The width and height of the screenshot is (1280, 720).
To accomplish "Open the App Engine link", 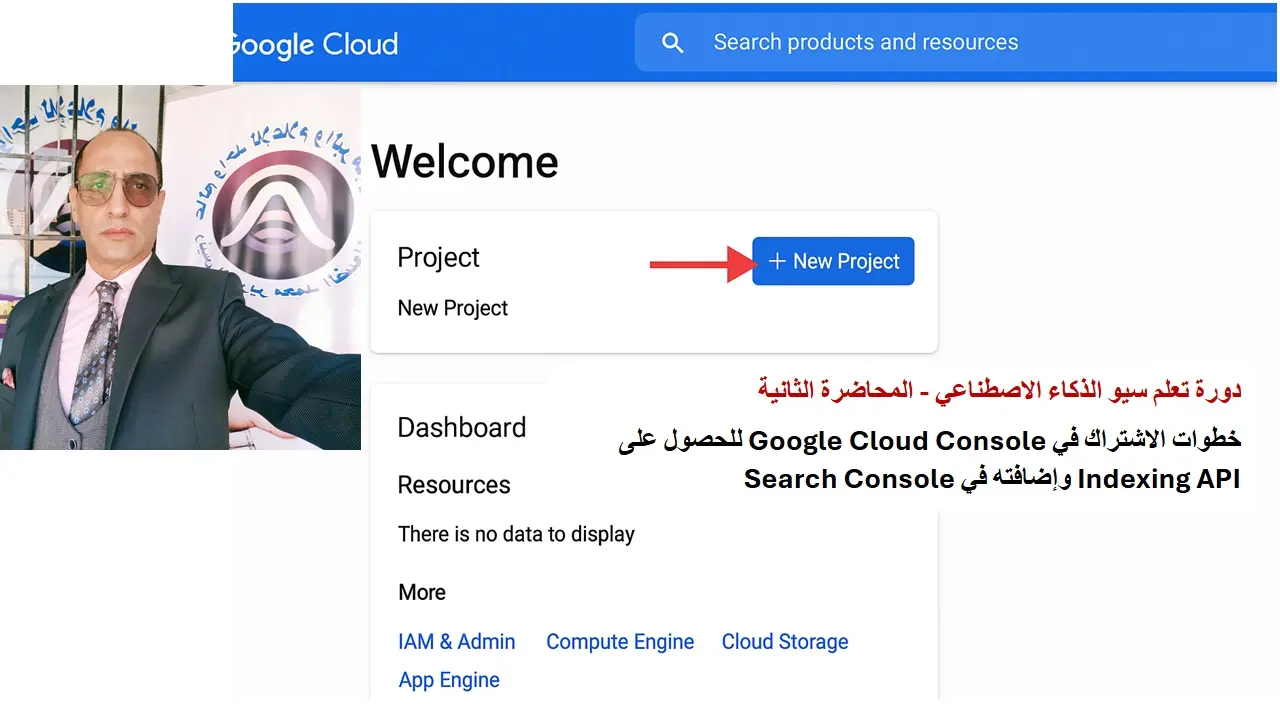I will coord(448,680).
